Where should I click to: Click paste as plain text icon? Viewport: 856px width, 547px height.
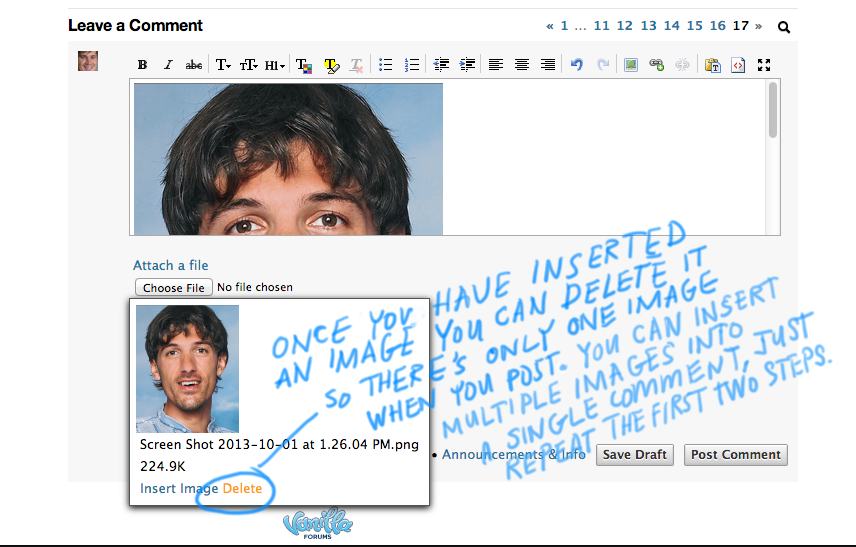pos(712,66)
